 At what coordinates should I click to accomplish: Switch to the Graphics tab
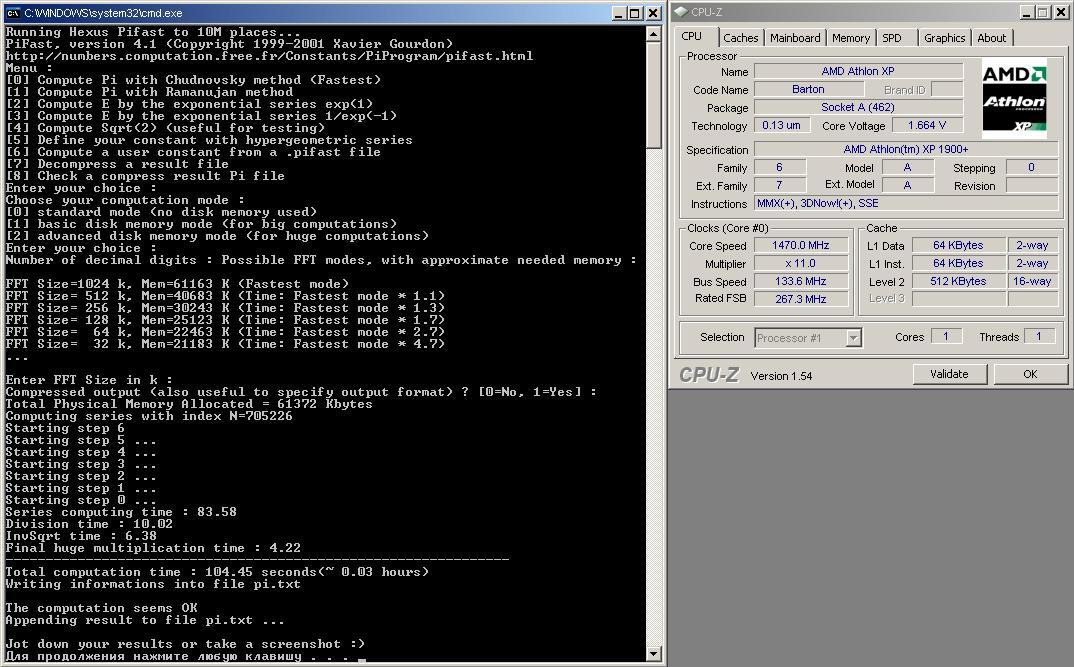tap(944, 38)
